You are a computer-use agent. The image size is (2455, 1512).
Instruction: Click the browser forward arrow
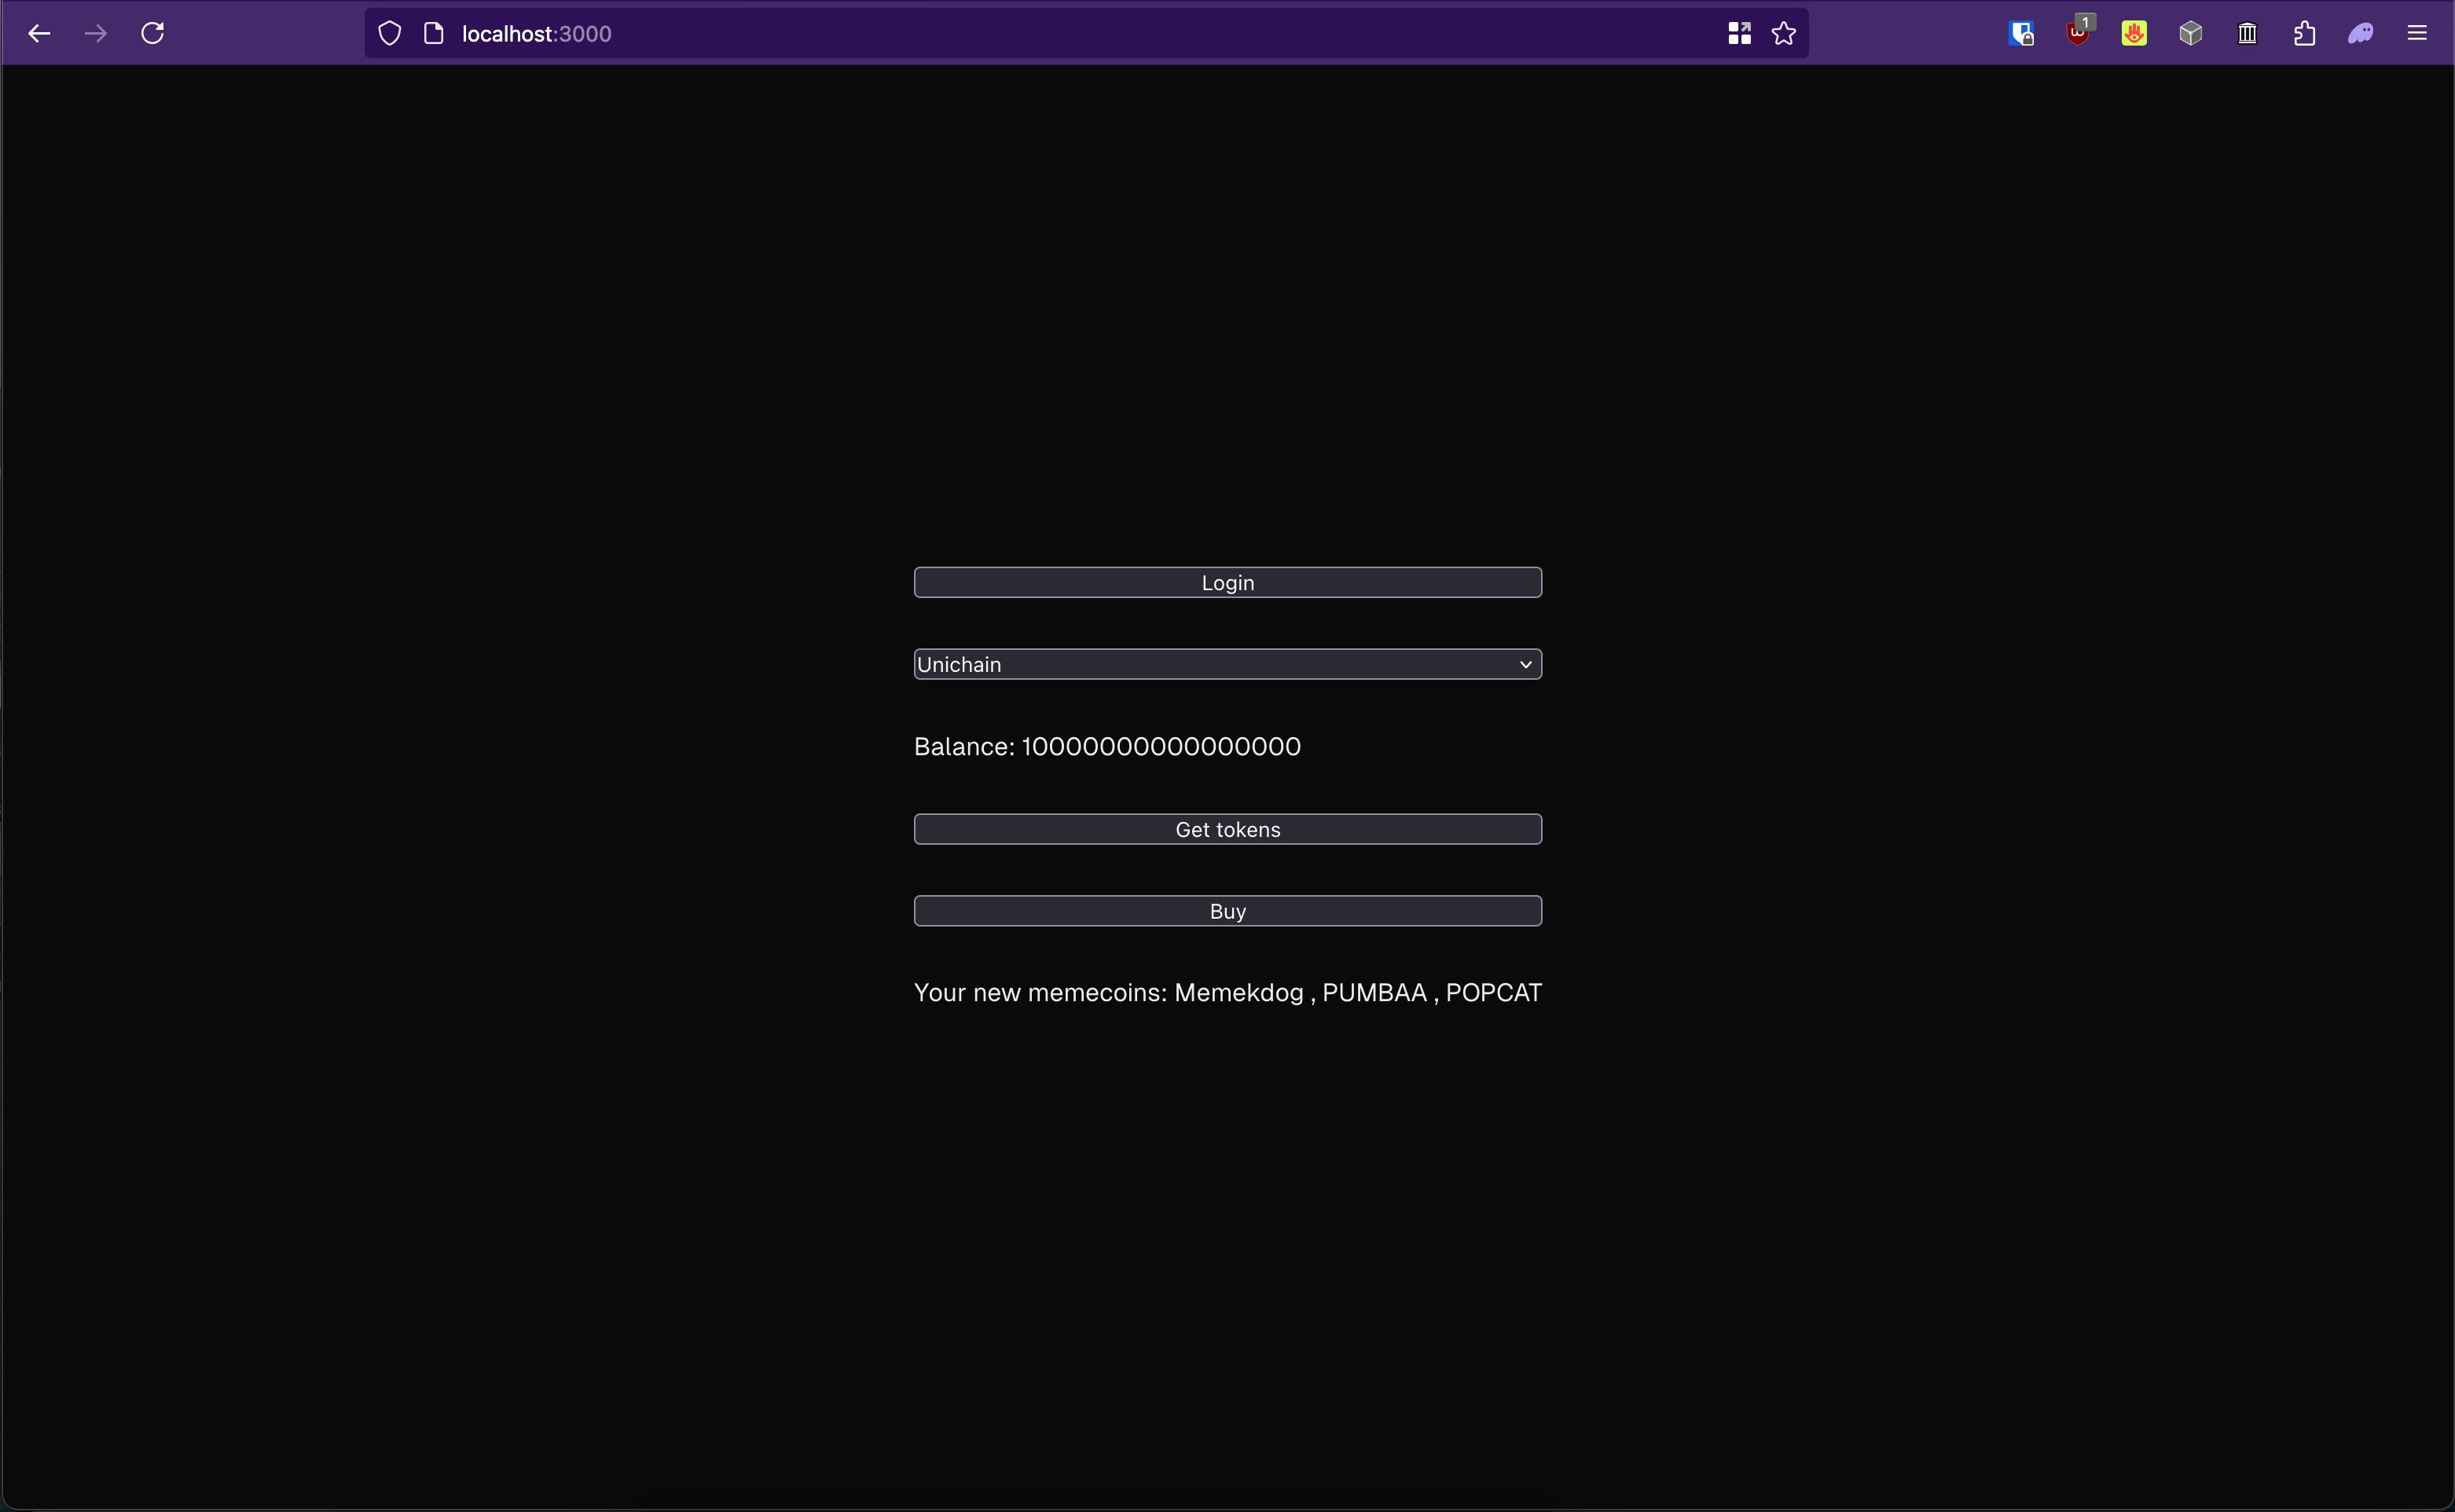pos(96,34)
